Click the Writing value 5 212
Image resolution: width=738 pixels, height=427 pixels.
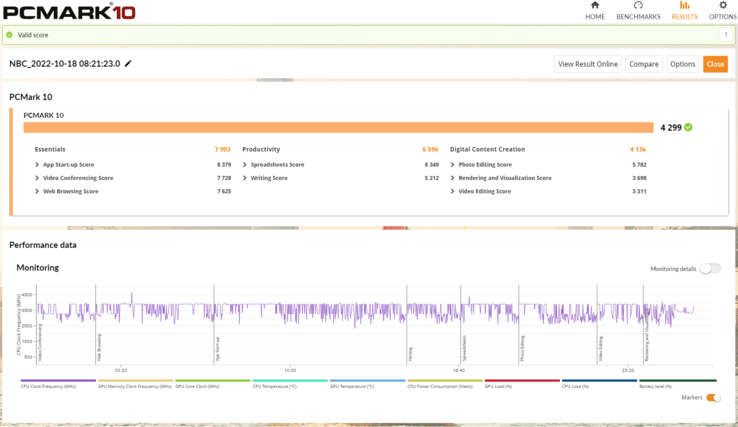432,178
